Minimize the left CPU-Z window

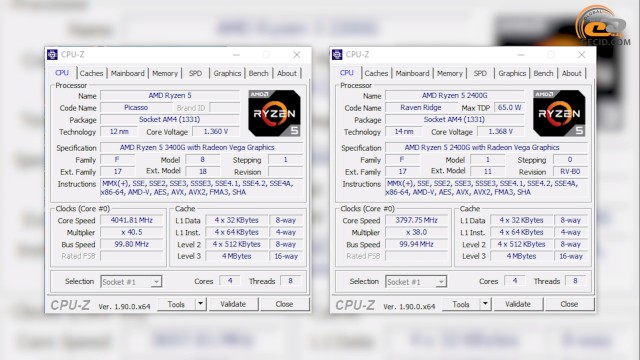(x=236, y=55)
